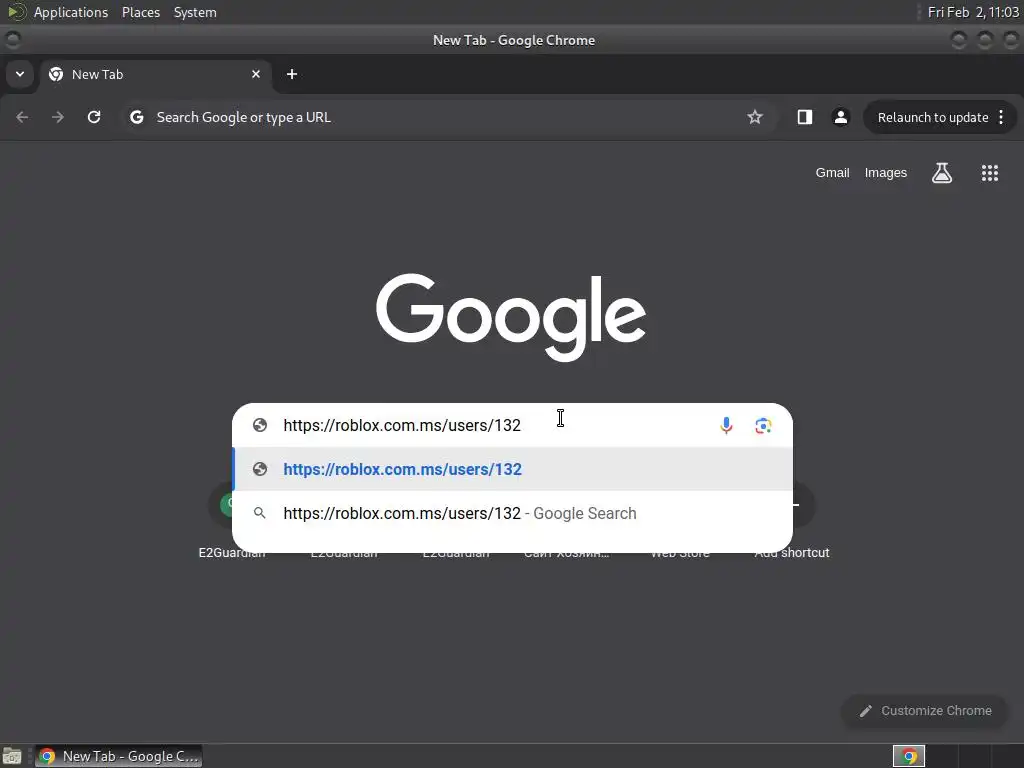1024x768 pixels.
Task: Choose the Google Search suggestion row
Action: [x=513, y=513]
